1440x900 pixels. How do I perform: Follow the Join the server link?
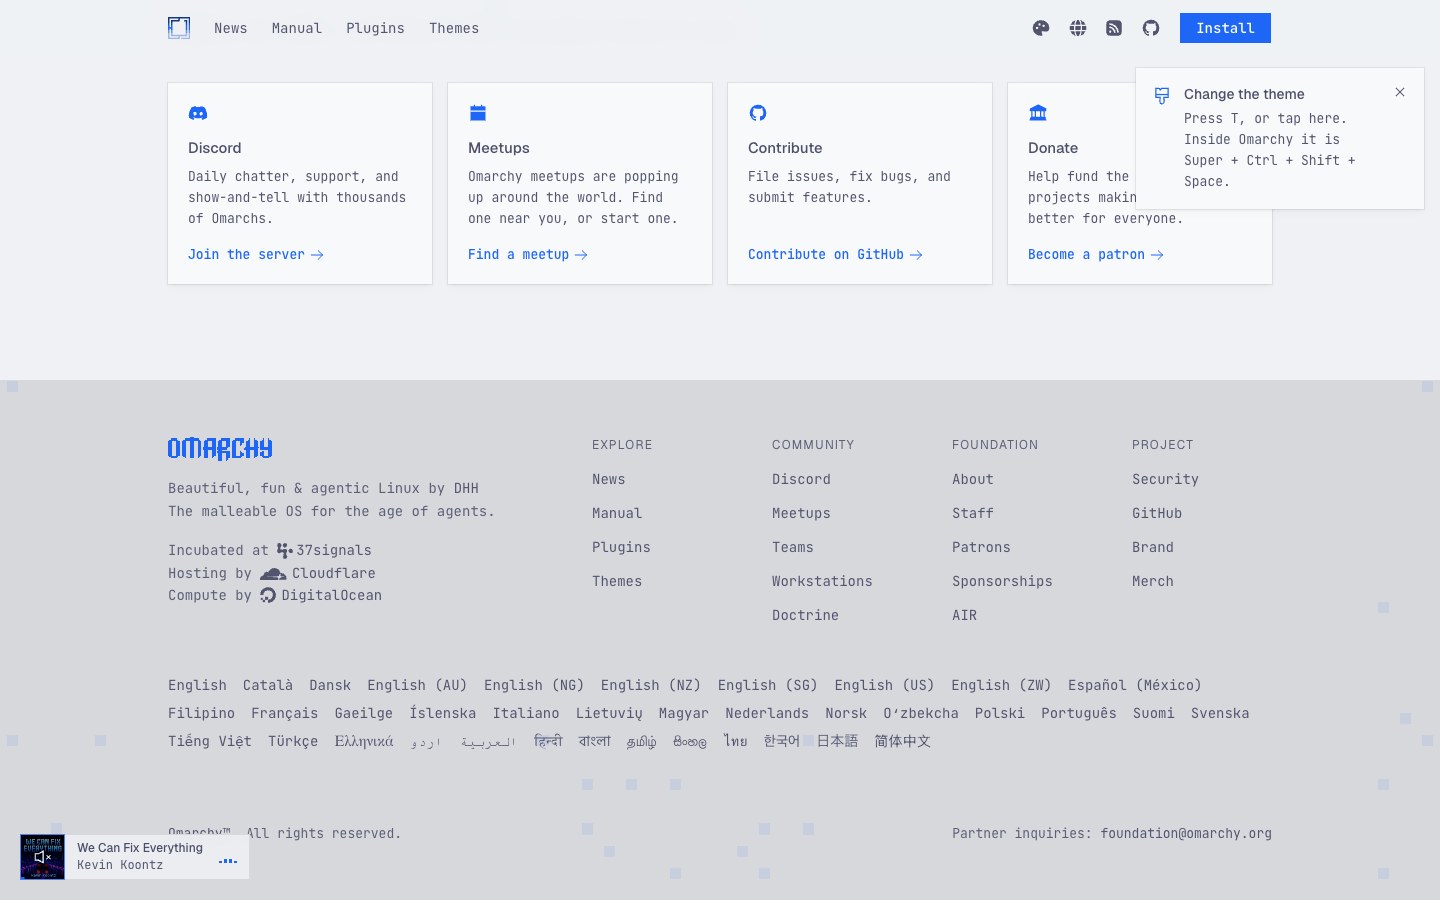tap(256, 255)
